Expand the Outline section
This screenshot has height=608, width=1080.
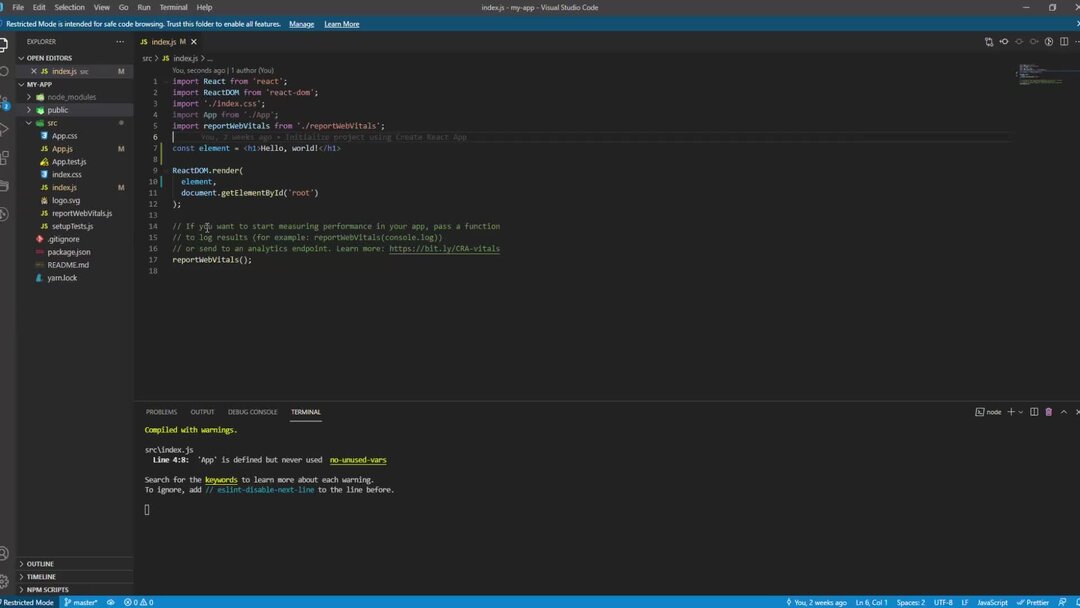(75, 564)
